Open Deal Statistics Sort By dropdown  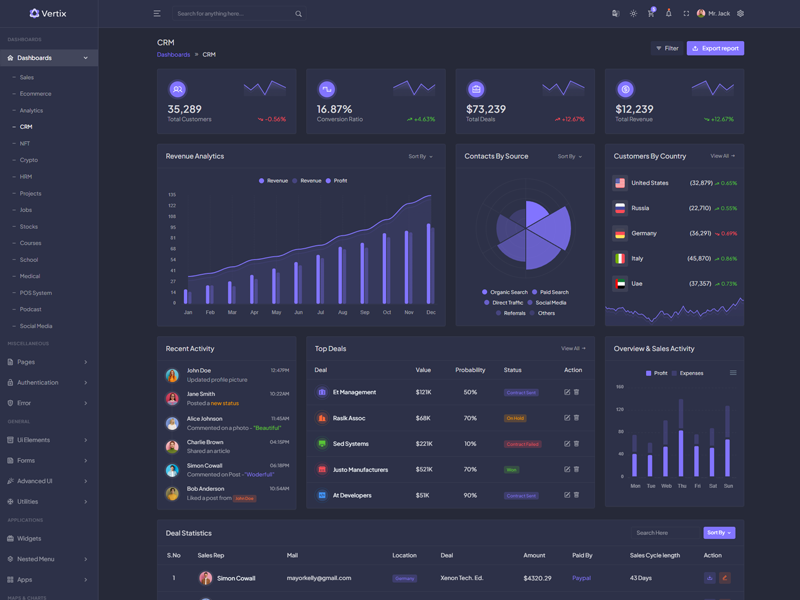click(x=719, y=533)
